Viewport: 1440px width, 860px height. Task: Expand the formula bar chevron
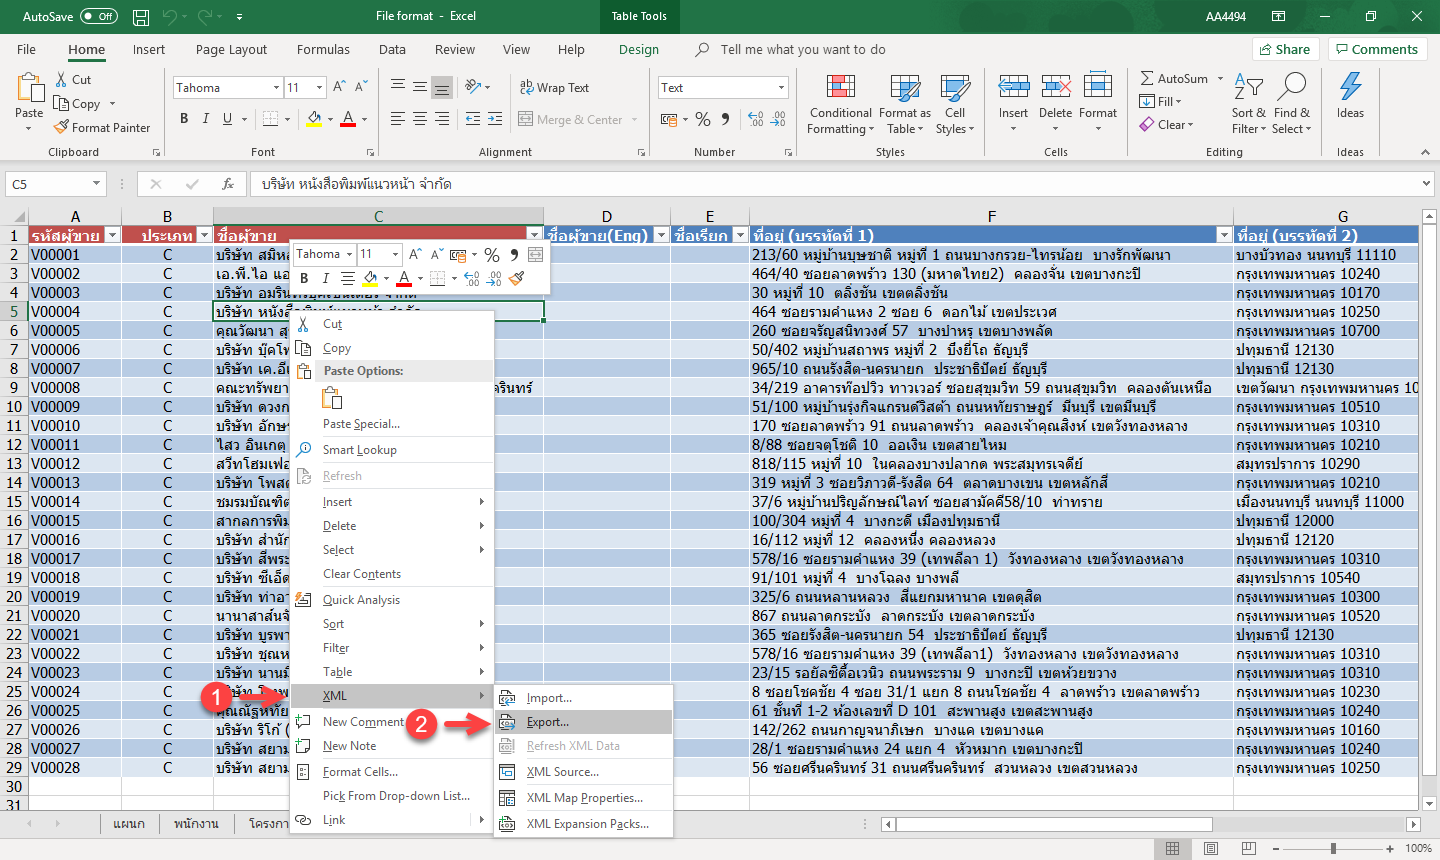pyautogui.click(x=1426, y=184)
